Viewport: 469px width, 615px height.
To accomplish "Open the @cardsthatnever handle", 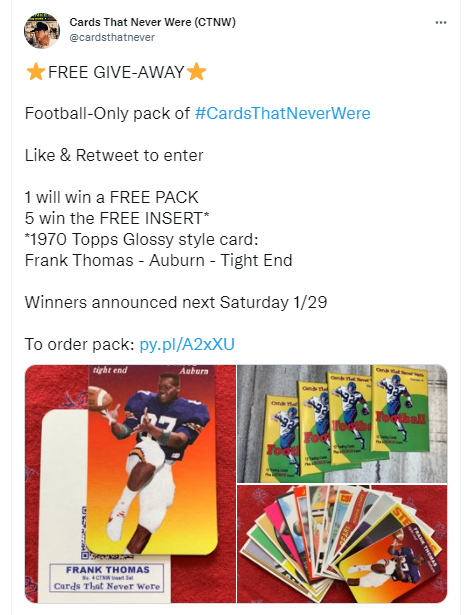I will 112,37.
